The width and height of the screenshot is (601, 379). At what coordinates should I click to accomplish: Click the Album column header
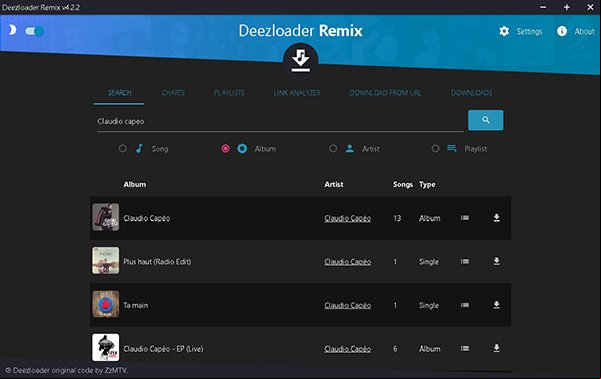point(135,184)
